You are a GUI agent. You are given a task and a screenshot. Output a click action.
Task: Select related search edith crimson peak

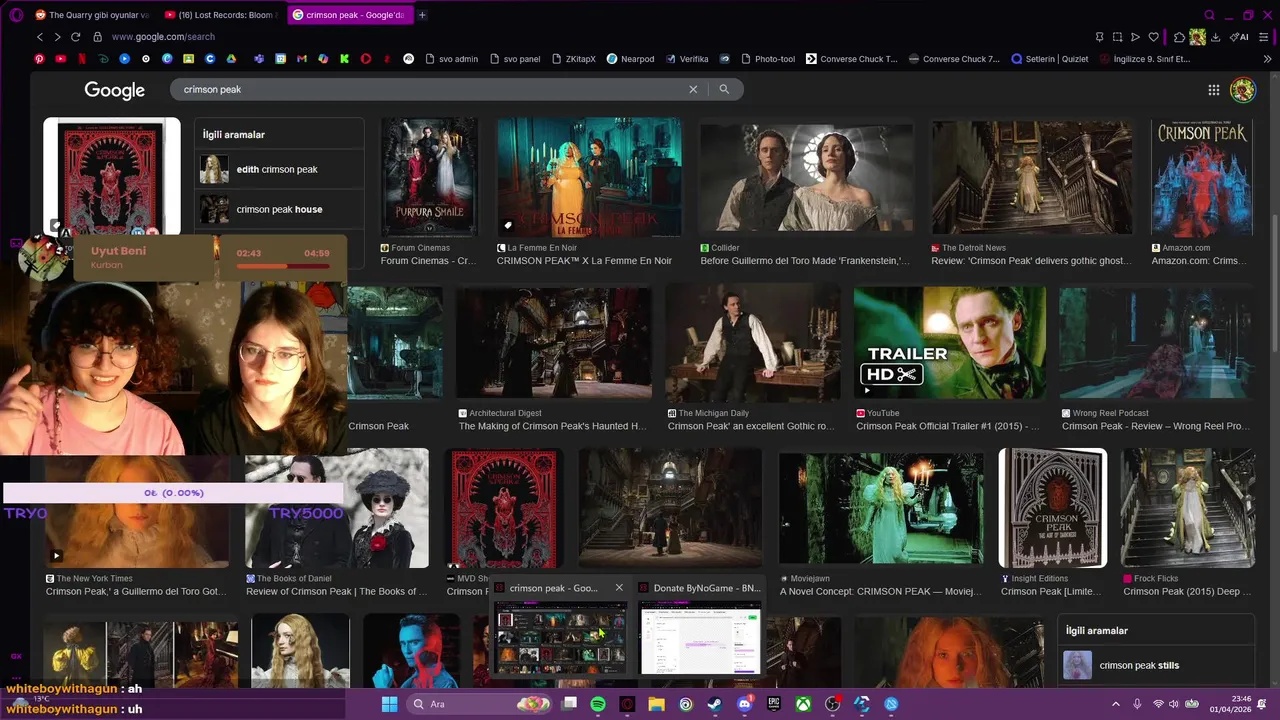click(278, 169)
